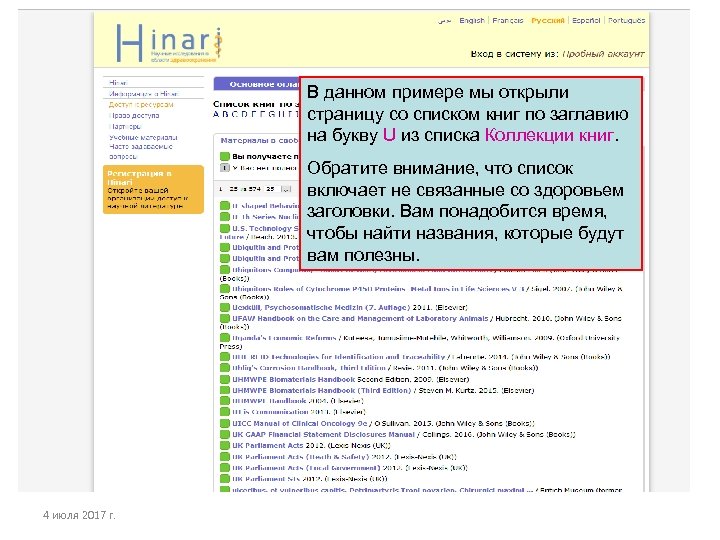The image size is (720, 540).
Task: Open UFAW Handbook on Laboratory Animals
Action: pyautogui.click(x=360, y=318)
